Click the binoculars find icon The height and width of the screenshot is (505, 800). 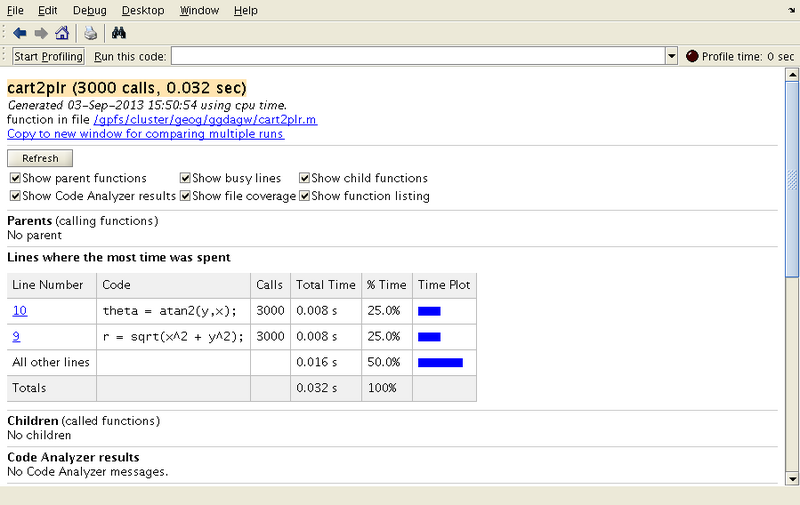pos(119,33)
